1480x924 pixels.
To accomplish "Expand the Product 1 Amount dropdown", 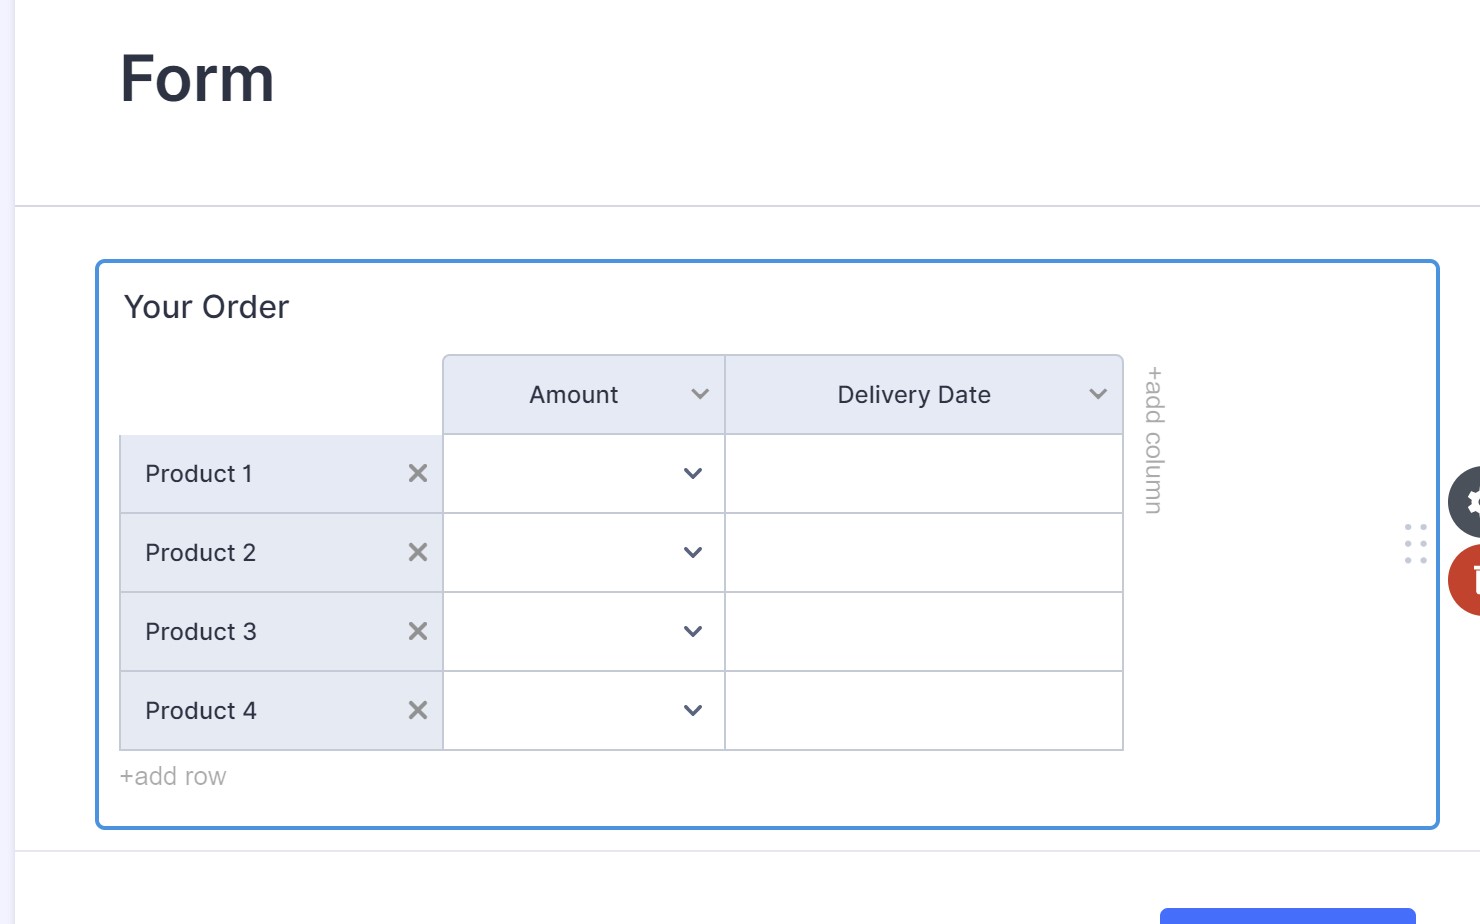I will click(693, 474).
